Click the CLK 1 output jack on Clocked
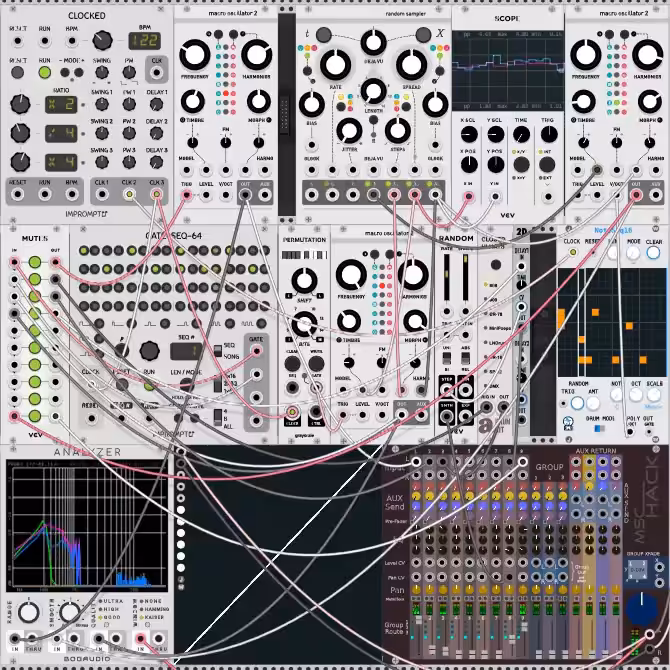 tap(102, 194)
